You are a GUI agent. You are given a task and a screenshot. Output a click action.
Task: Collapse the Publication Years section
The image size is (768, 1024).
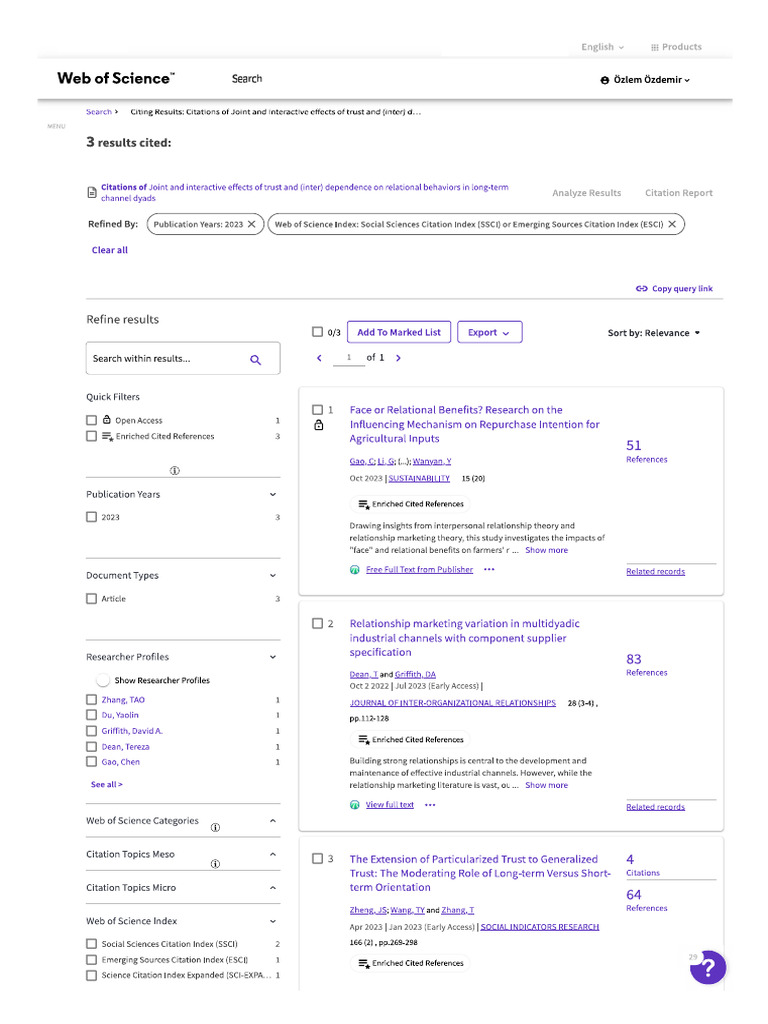pos(273,495)
